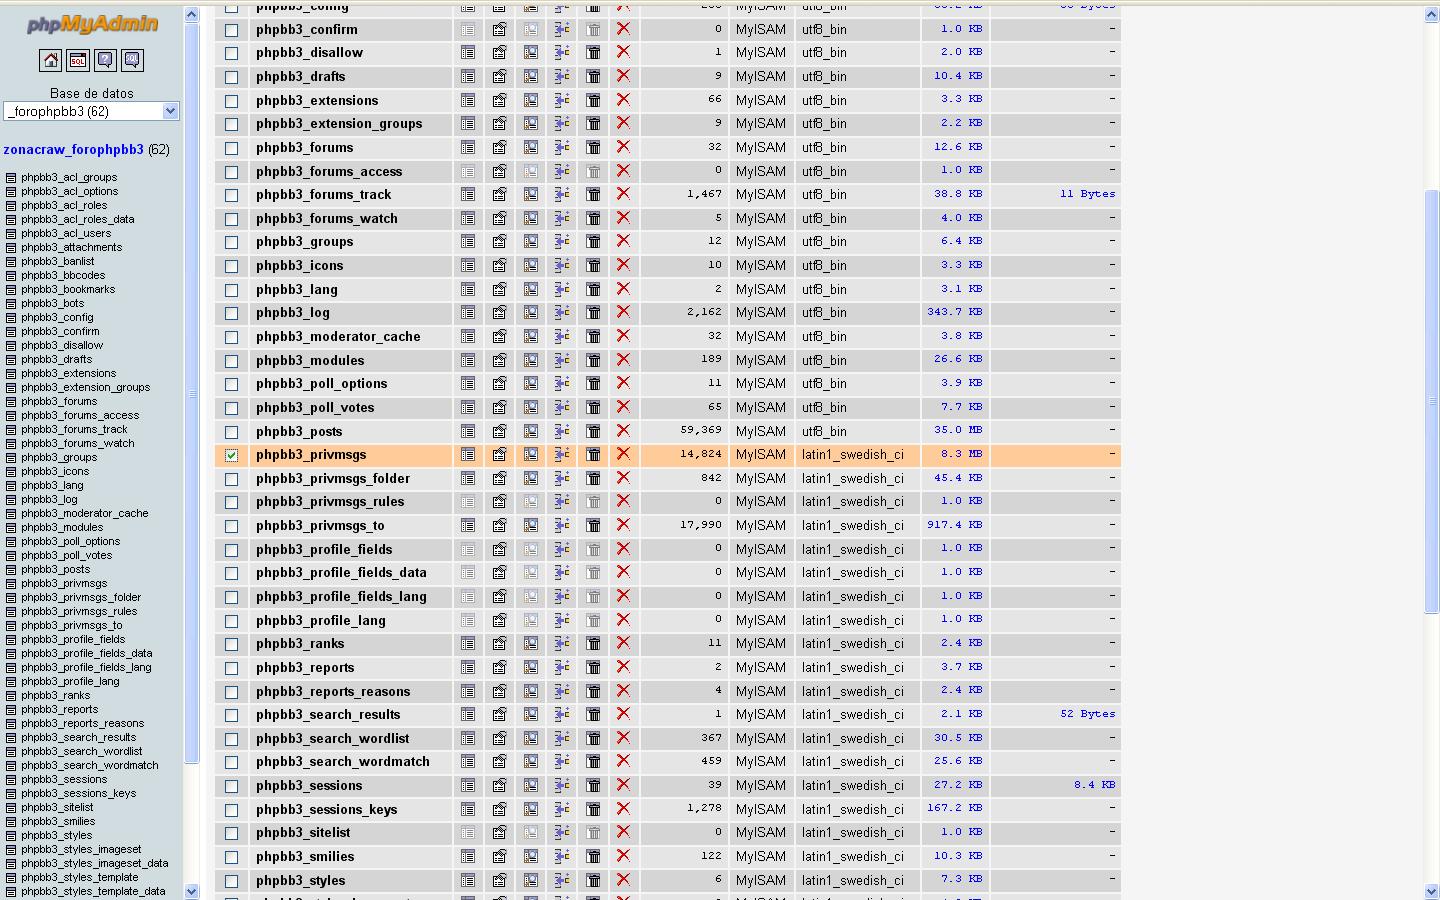
Task: Click Browse icon for phpbb3_posts row
Action: tap(468, 431)
